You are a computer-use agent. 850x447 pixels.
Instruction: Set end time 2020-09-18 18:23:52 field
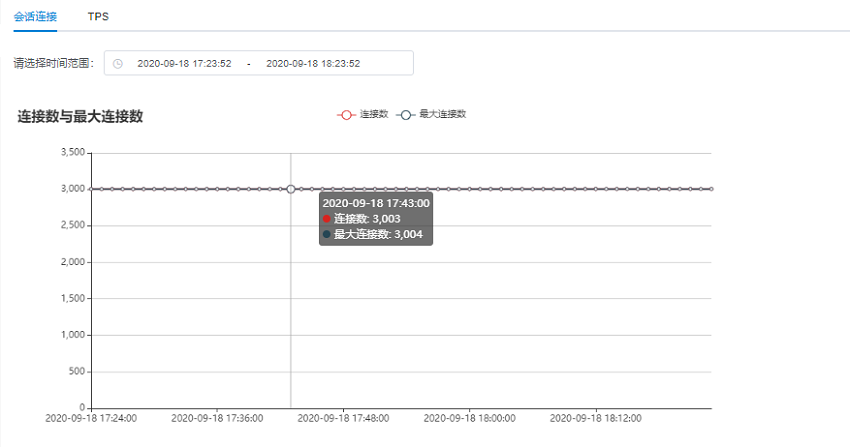pos(313,63)
